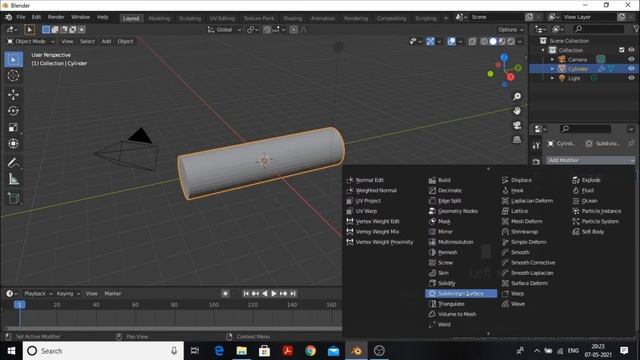Select Subdivision Surface modifier
Viewport: 640px width, 360px height.
pos(461,293)
